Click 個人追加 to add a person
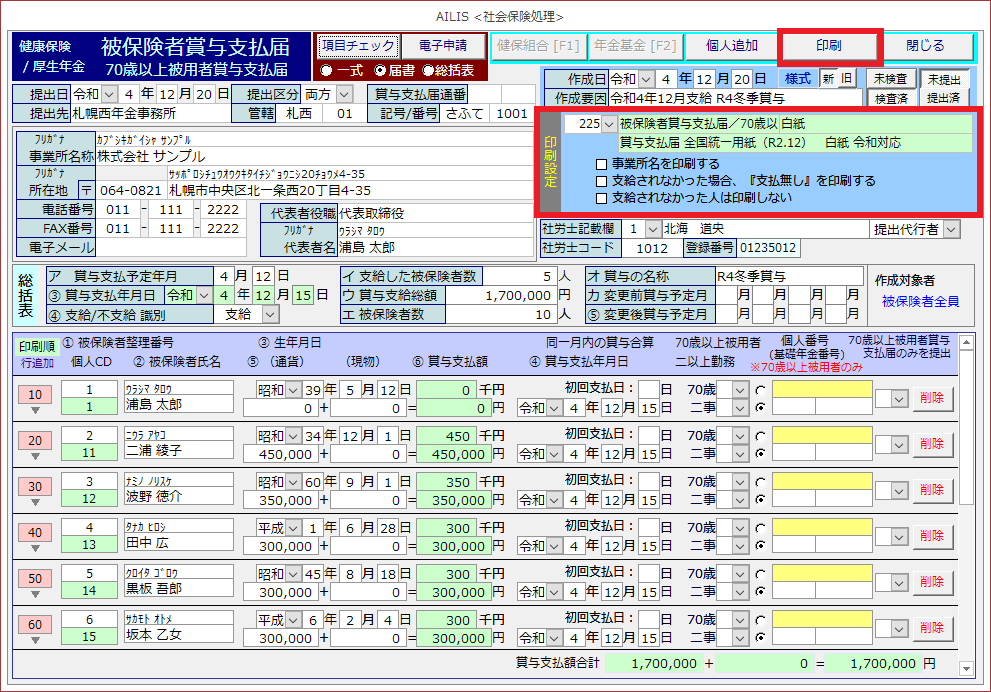The image size is (991, 692). coord(730,46)
